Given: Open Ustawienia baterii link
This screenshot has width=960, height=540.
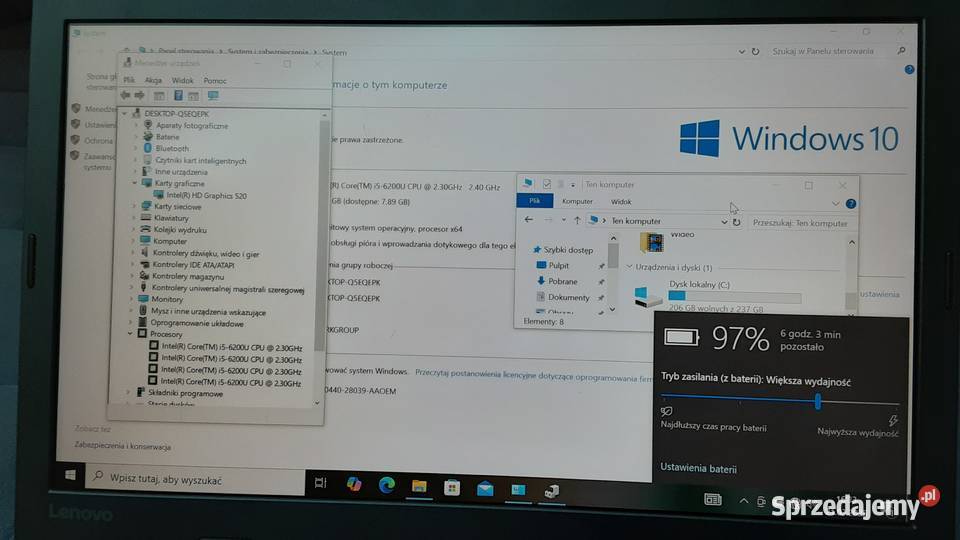Looking at the screenshot, I should click(698, 468).
